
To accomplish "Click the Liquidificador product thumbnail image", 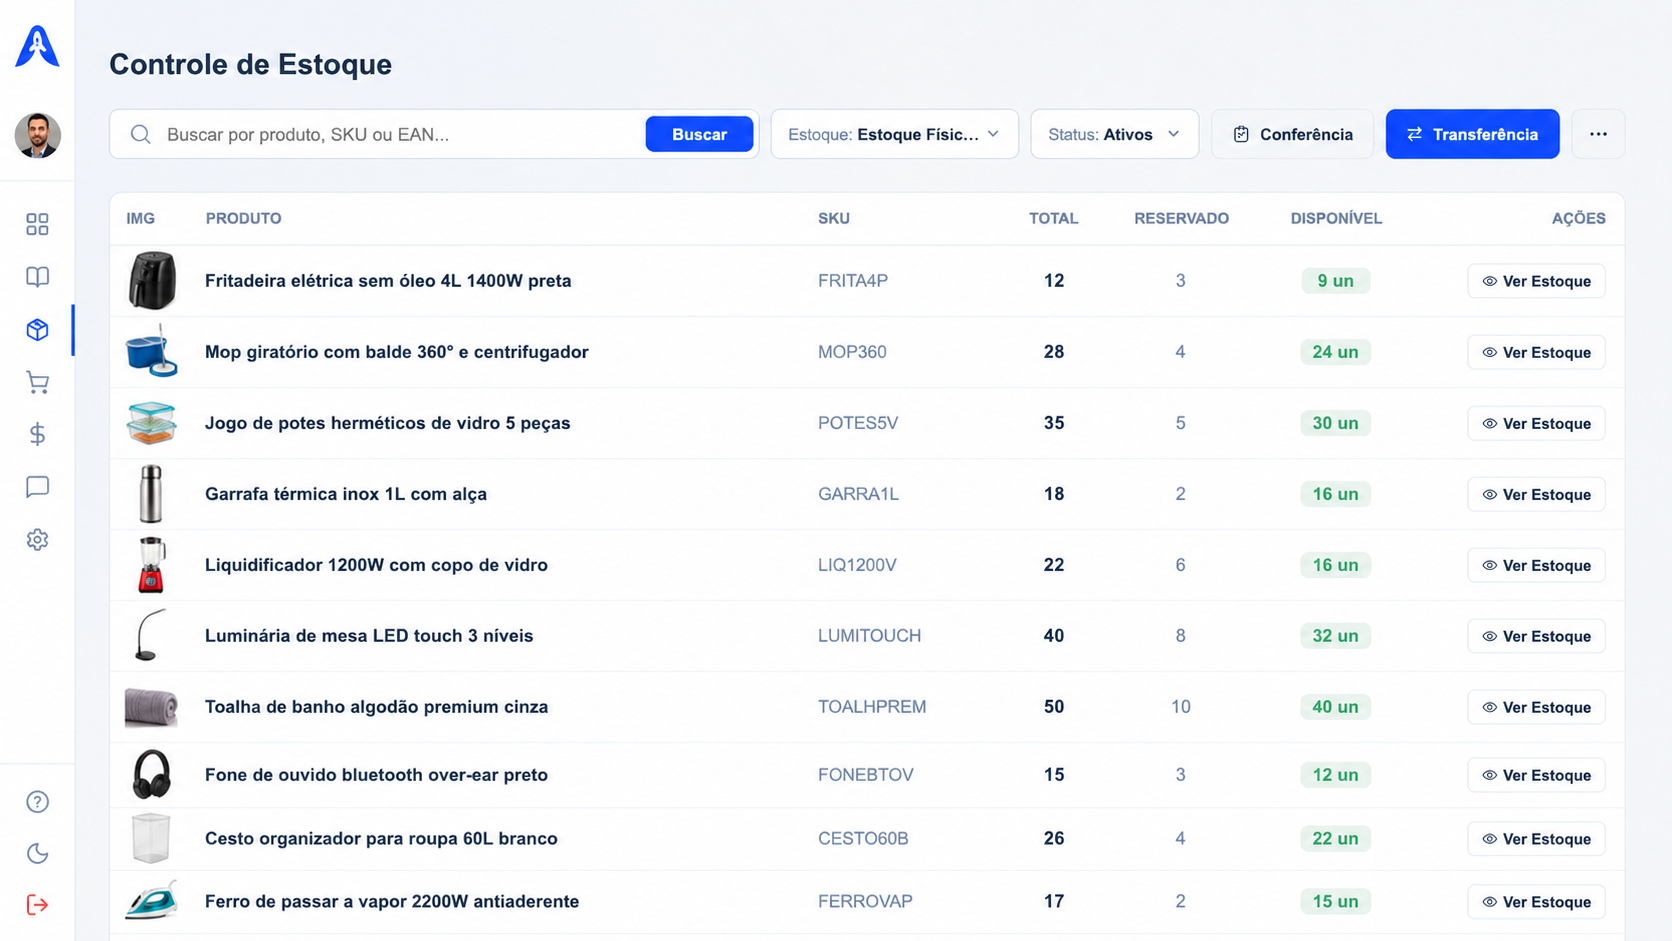I will point(151,565).
